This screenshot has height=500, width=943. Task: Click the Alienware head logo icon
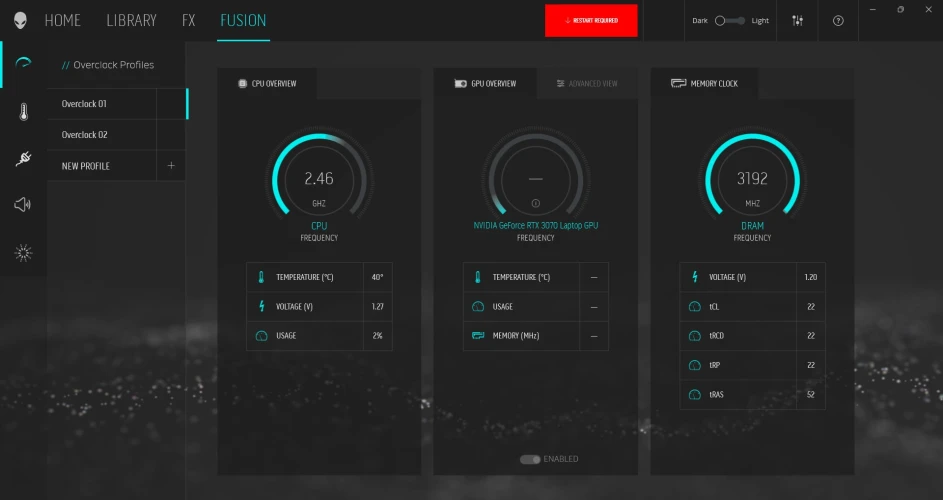tap(21, 20)
